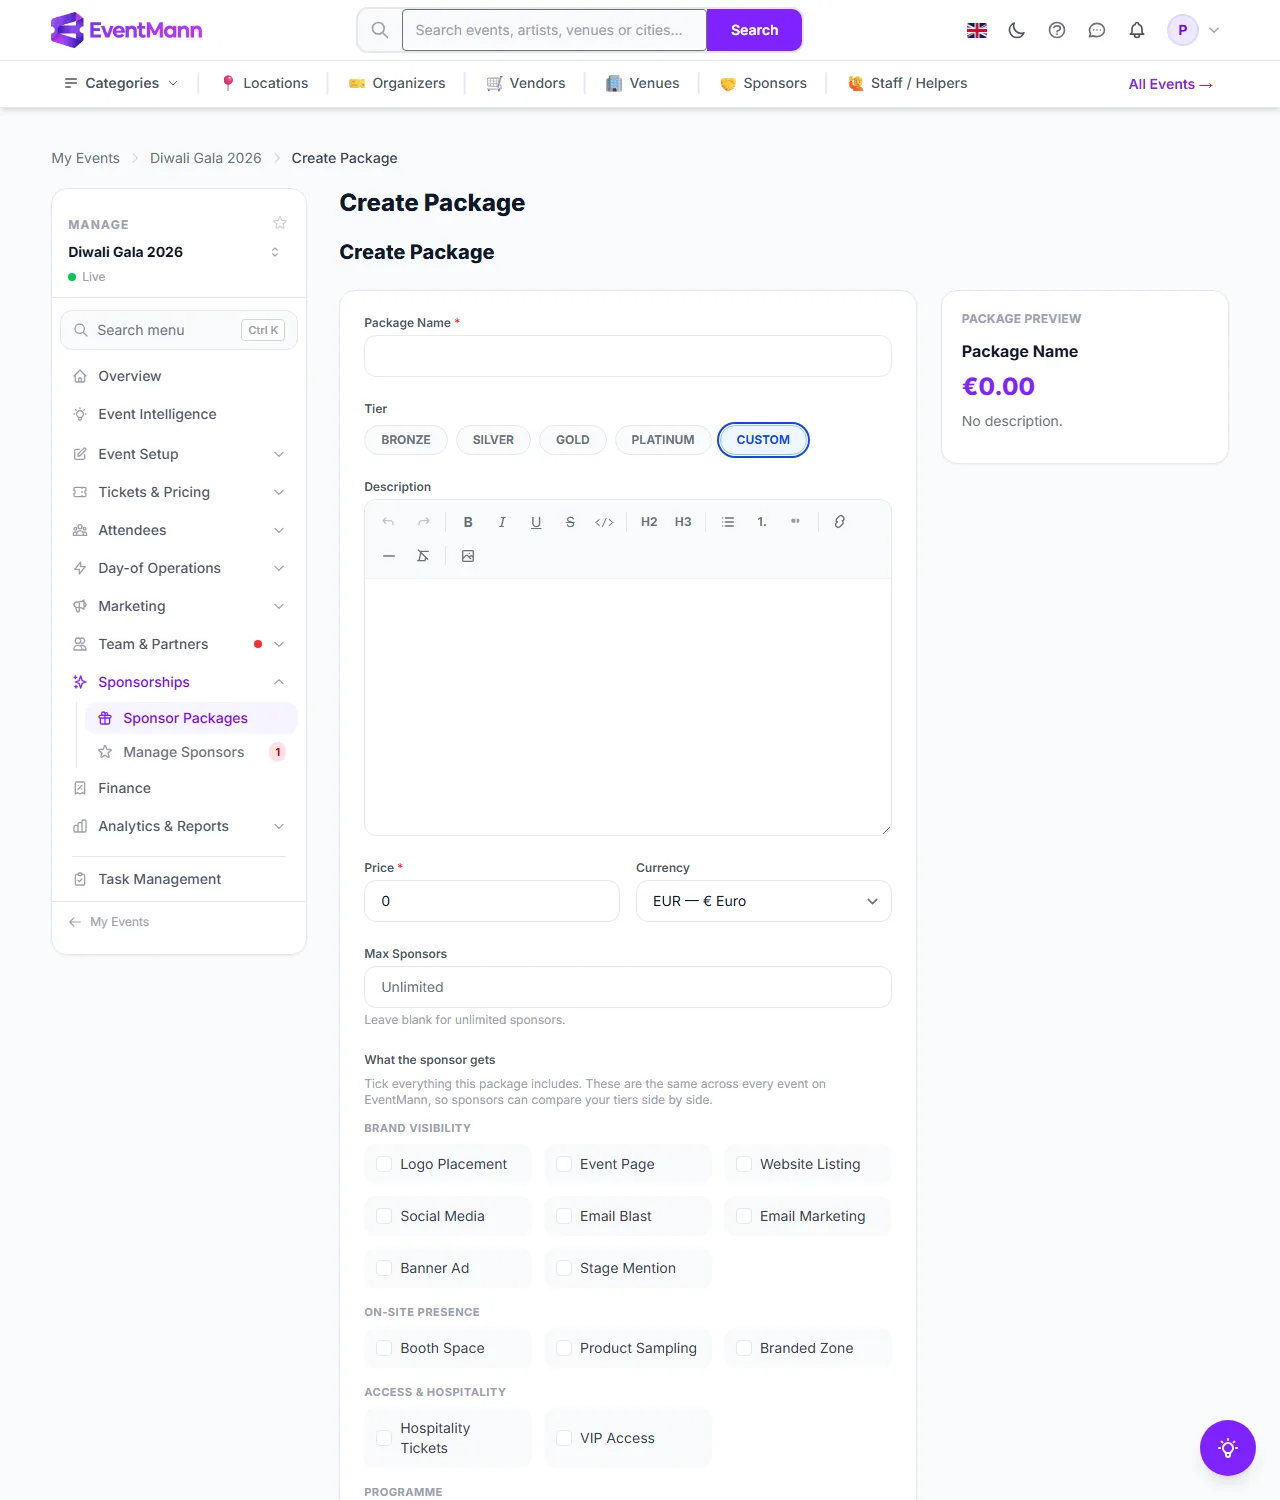Check the Website Listing option
This screenshot has height=1500, width=1280.
coord(744,1164)
